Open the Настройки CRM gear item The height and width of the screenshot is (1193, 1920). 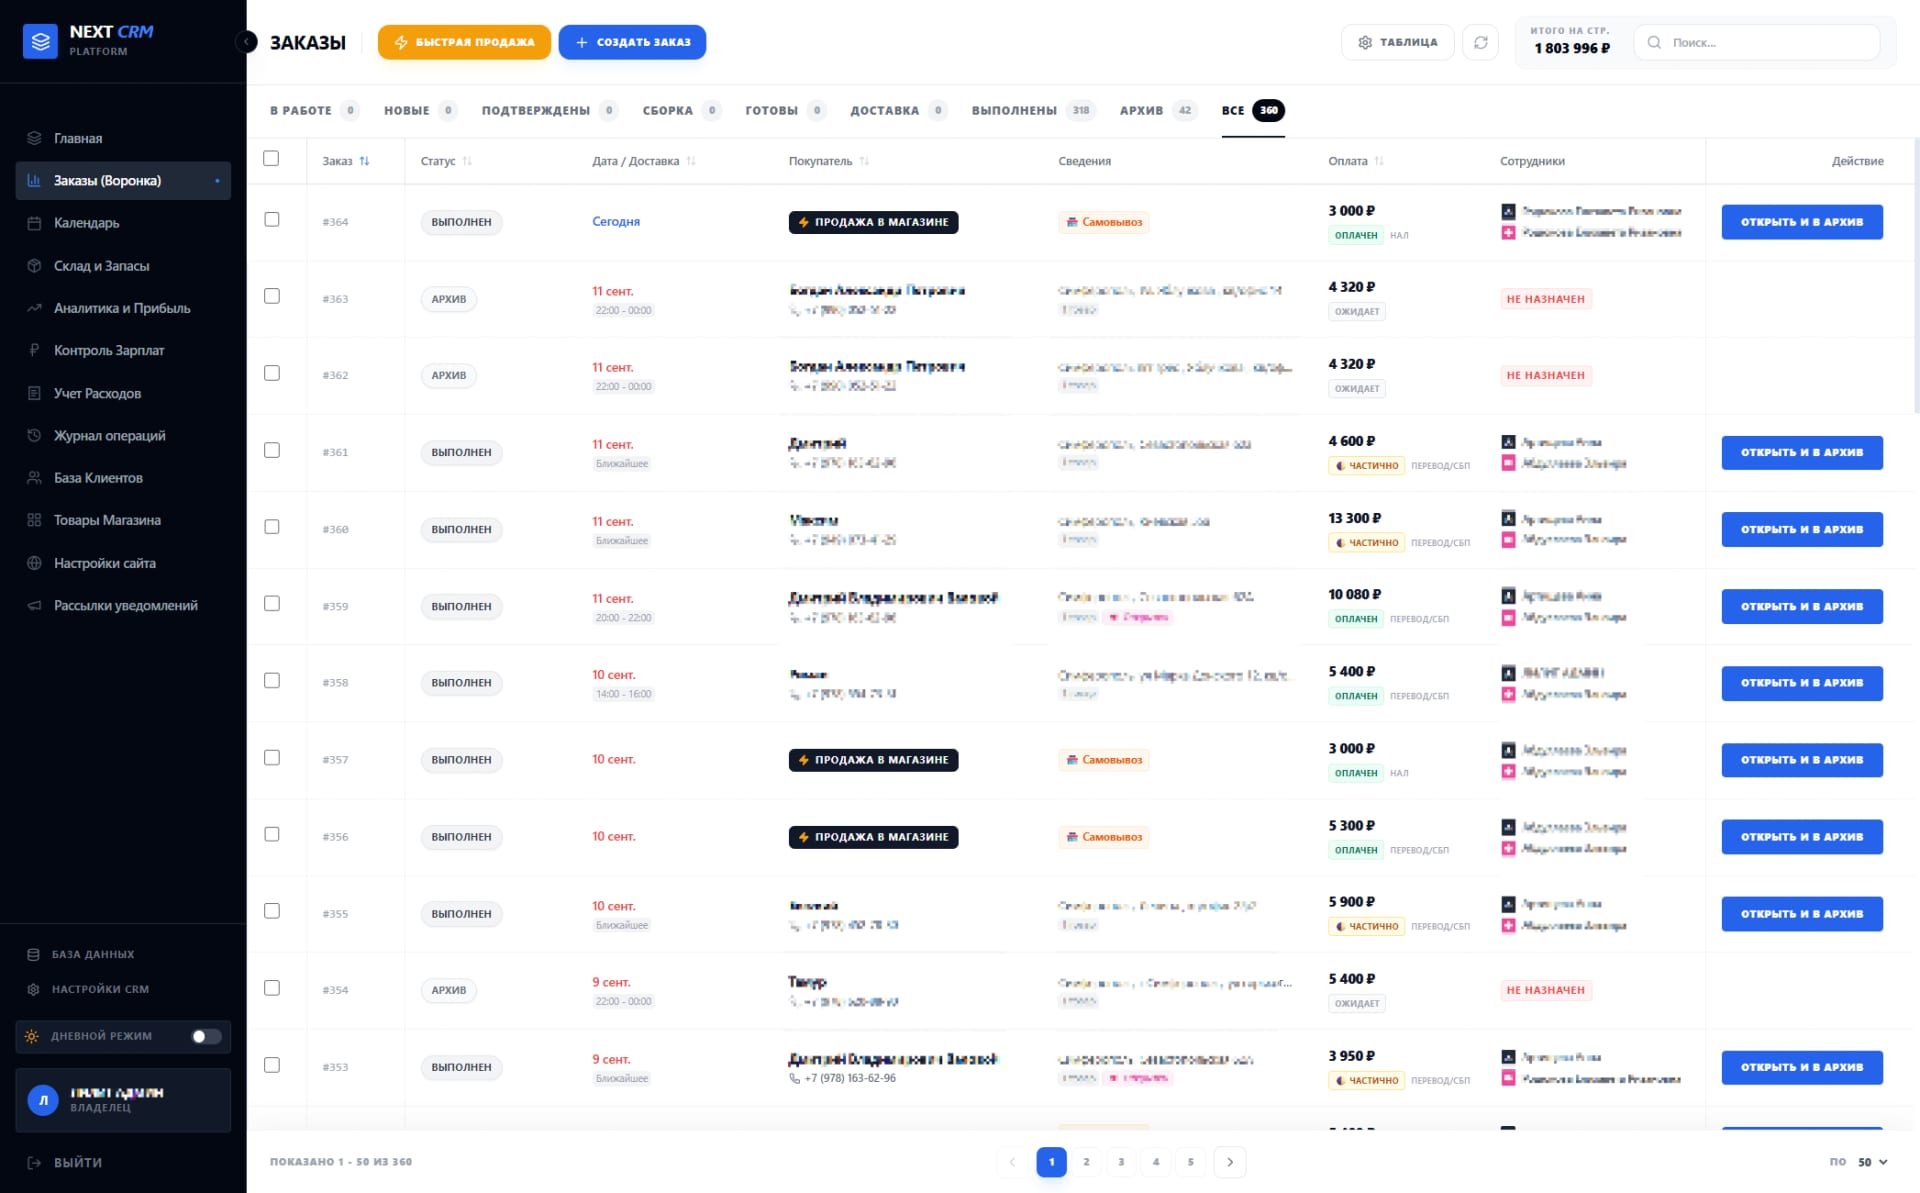click(34, 989)
